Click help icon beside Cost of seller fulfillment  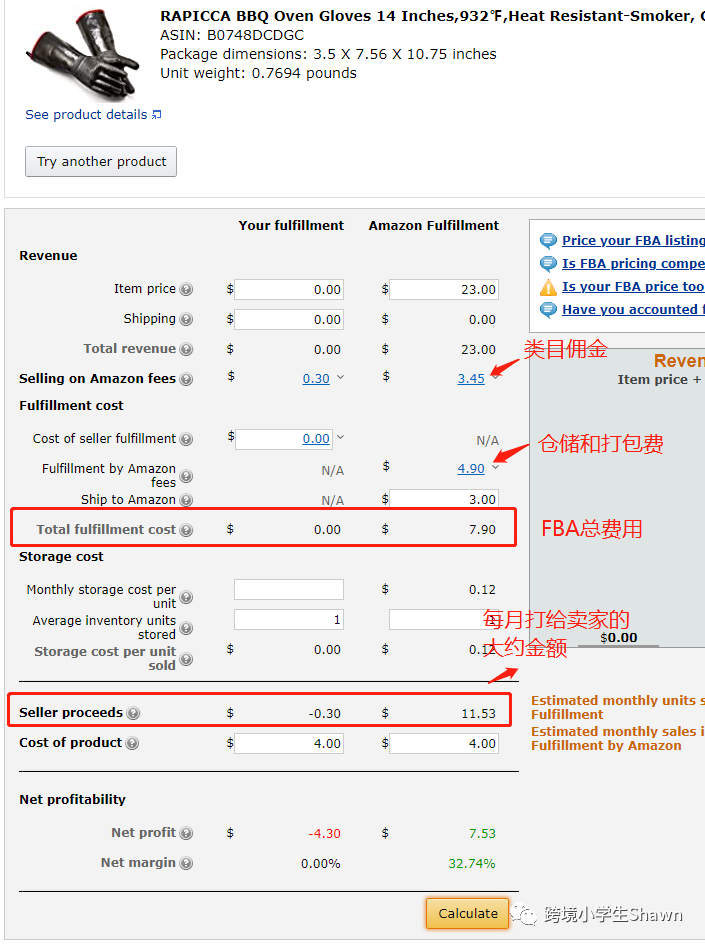(186, 439)
